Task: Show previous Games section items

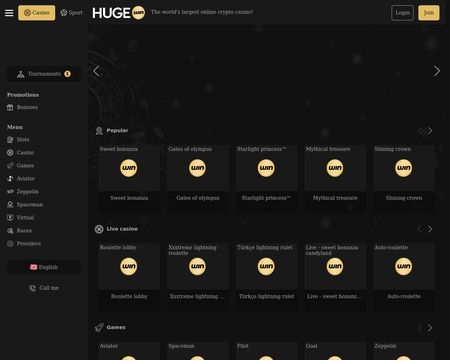Action: [420, 328]
